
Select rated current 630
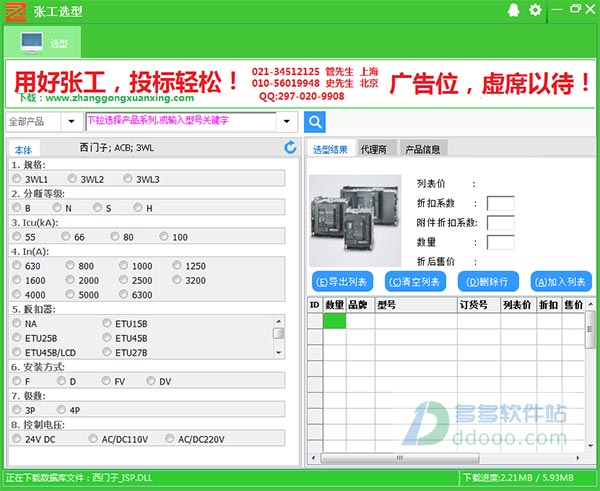point(16,265)
